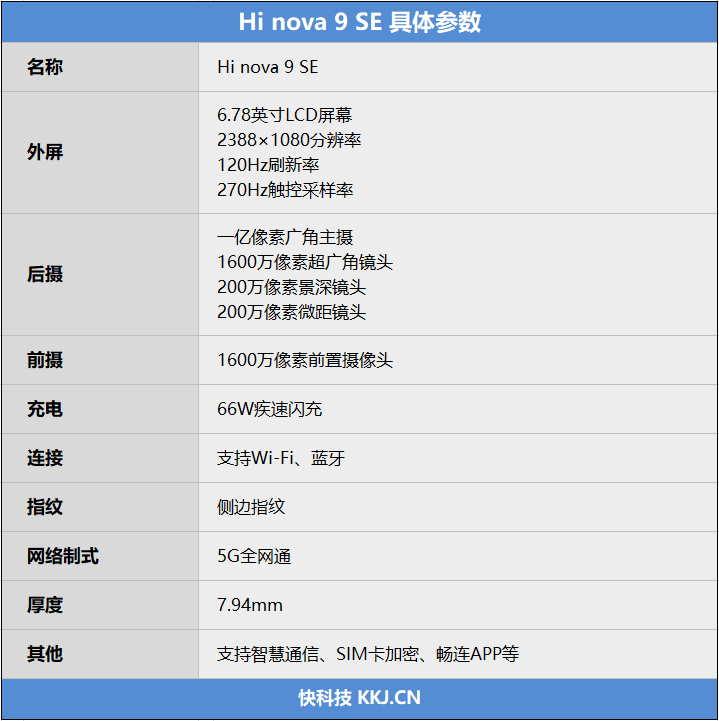Click '一亿像素广角主摄' text

tap(285, 237)
